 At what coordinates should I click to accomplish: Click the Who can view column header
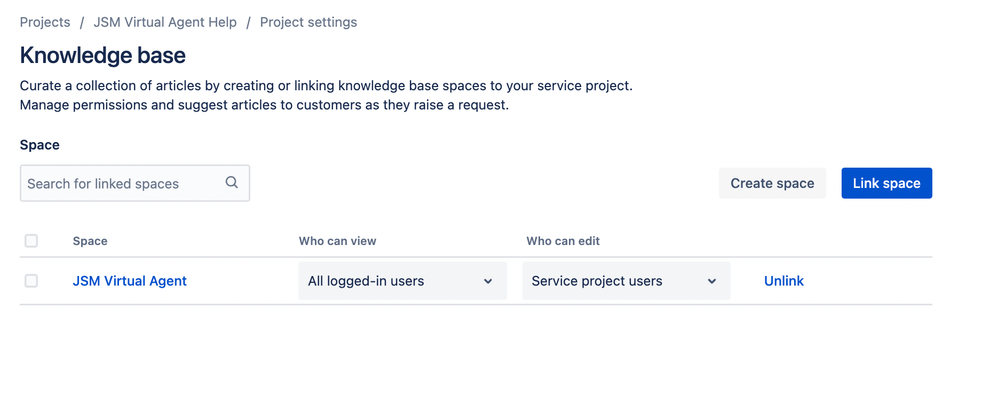337,241
